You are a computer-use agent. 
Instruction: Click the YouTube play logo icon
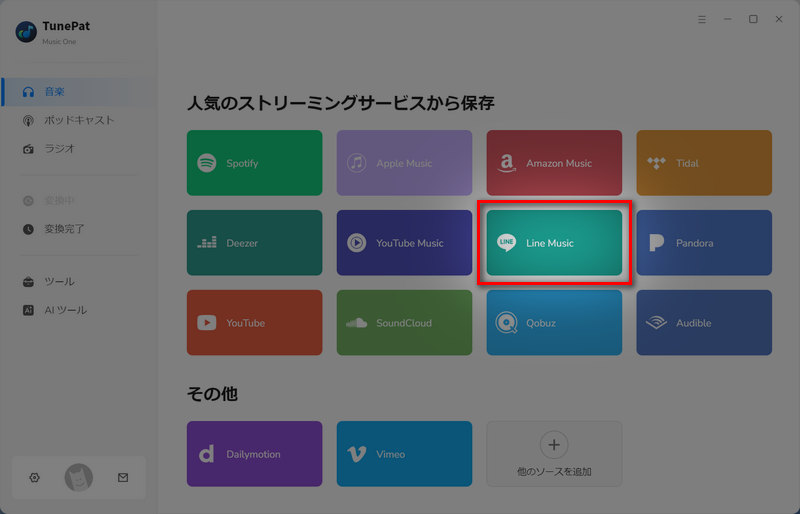tap(207, 323)
